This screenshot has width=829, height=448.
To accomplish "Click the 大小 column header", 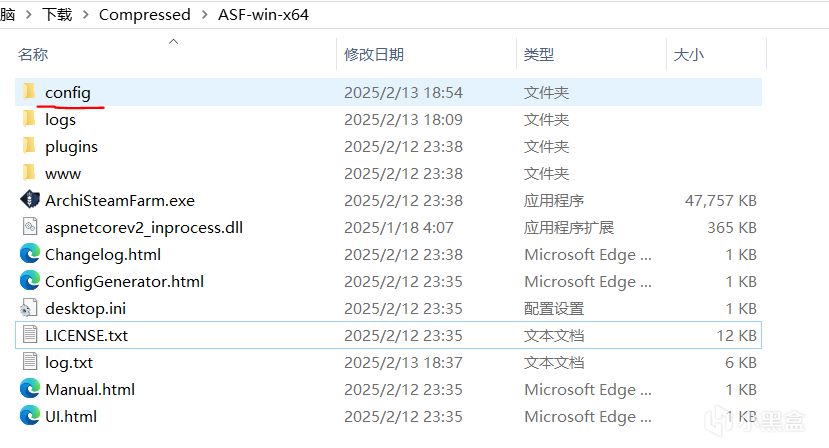I will click(x=689, y=55).
